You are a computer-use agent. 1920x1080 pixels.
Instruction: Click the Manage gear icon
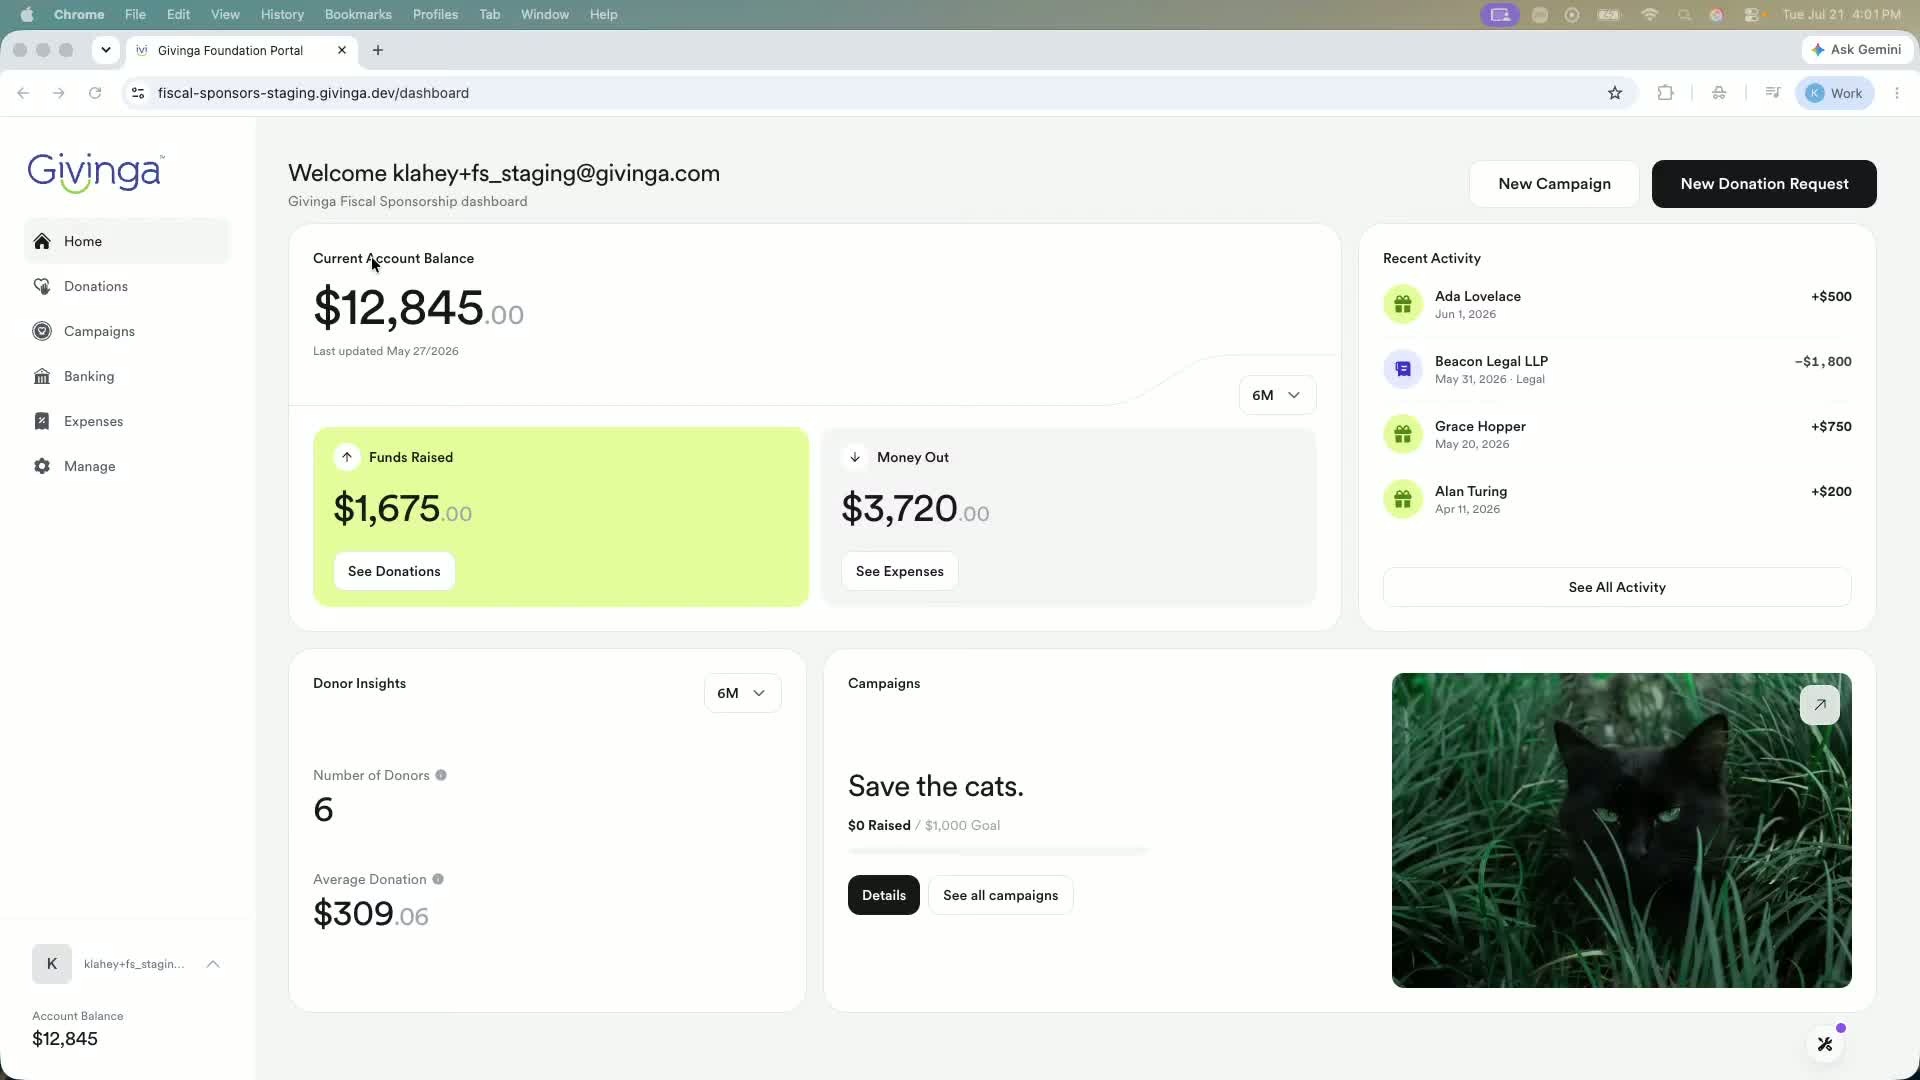(x=42, y=466)
